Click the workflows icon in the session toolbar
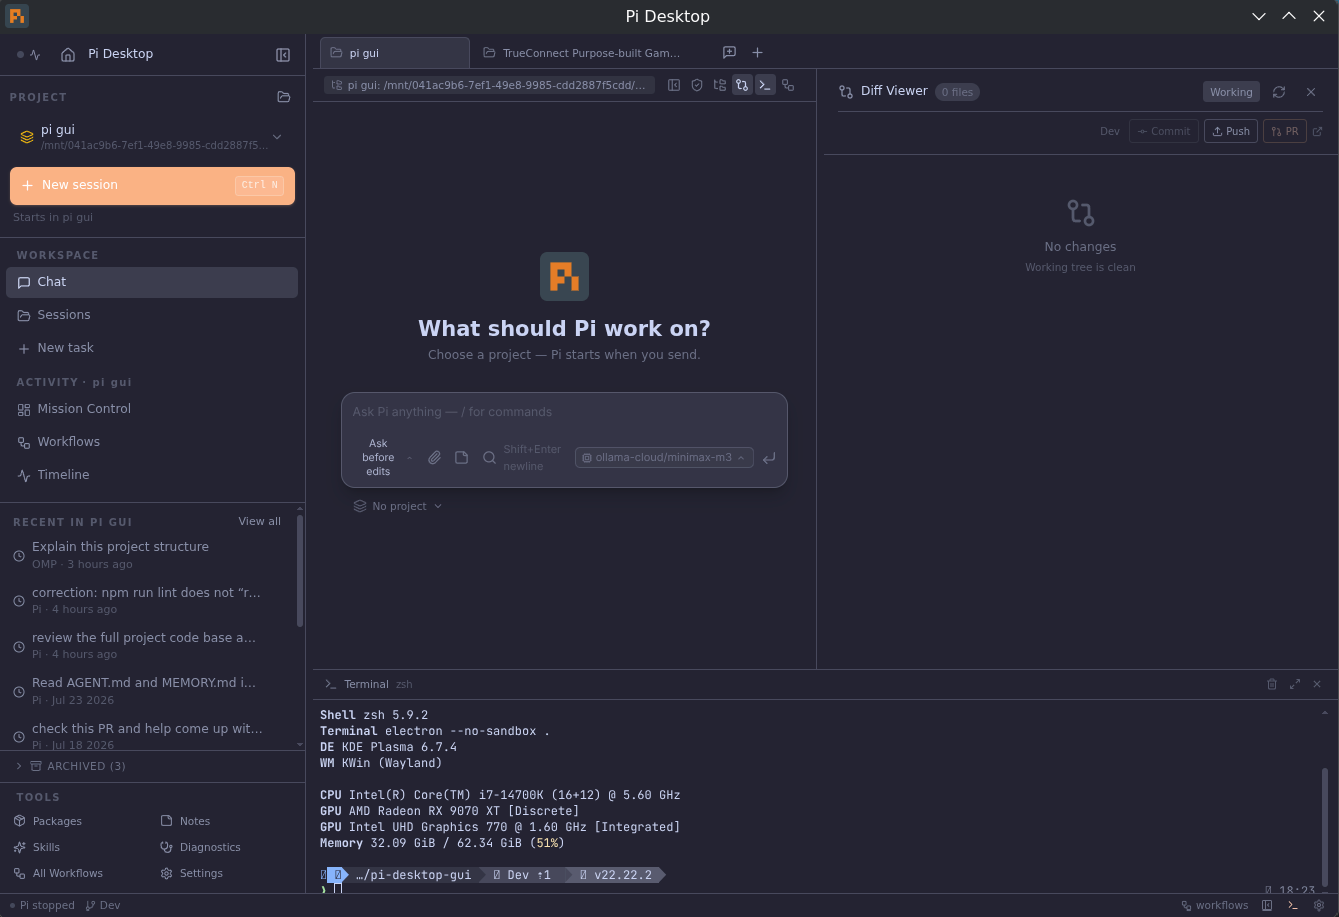 [788, 85]
